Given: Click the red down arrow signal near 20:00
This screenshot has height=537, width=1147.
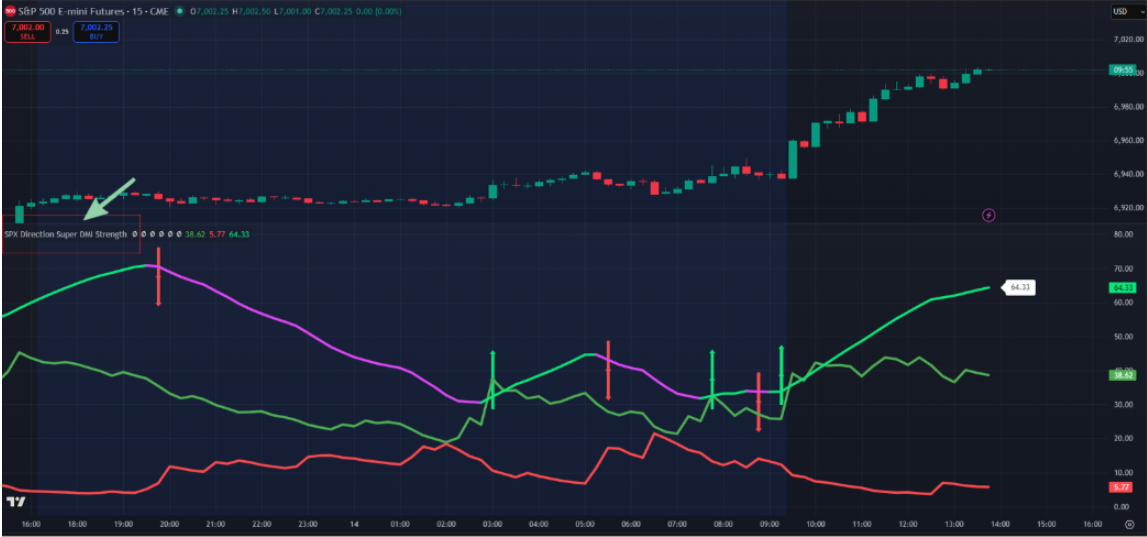Looking at the screenshot, I should pyautogui.click(x=158, y=277).
